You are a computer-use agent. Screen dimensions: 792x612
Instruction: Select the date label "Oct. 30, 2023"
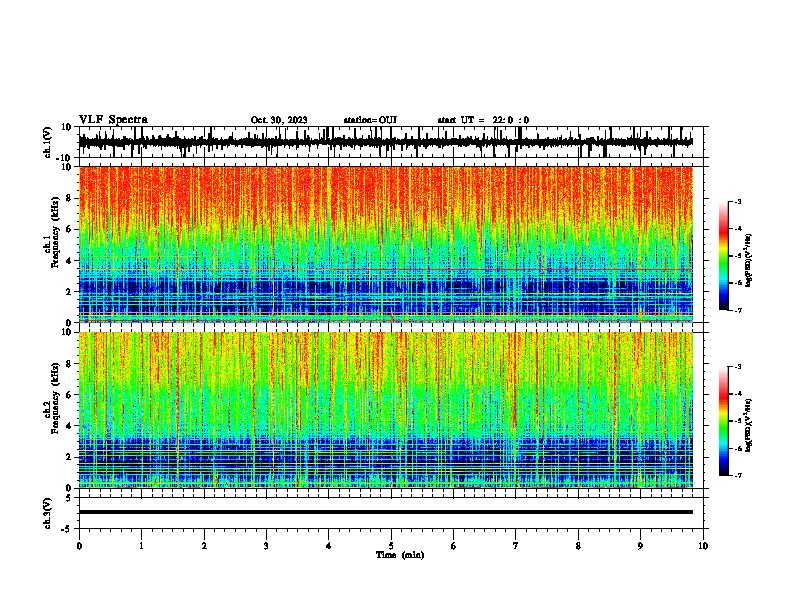[x=279, y=120]
